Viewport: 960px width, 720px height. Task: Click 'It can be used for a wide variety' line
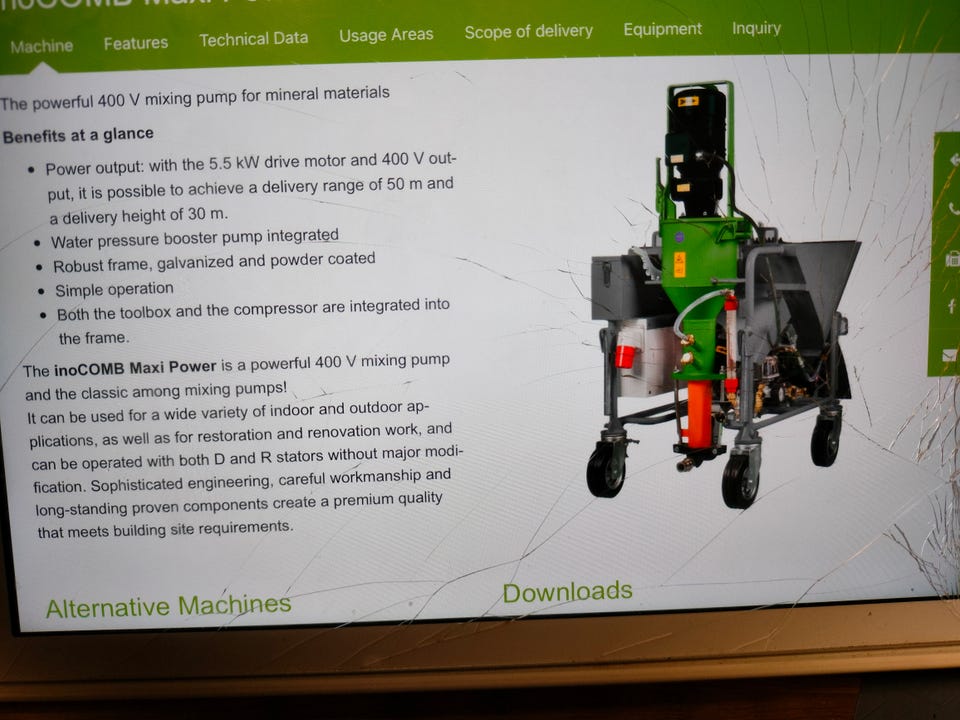tap(228, 413)
